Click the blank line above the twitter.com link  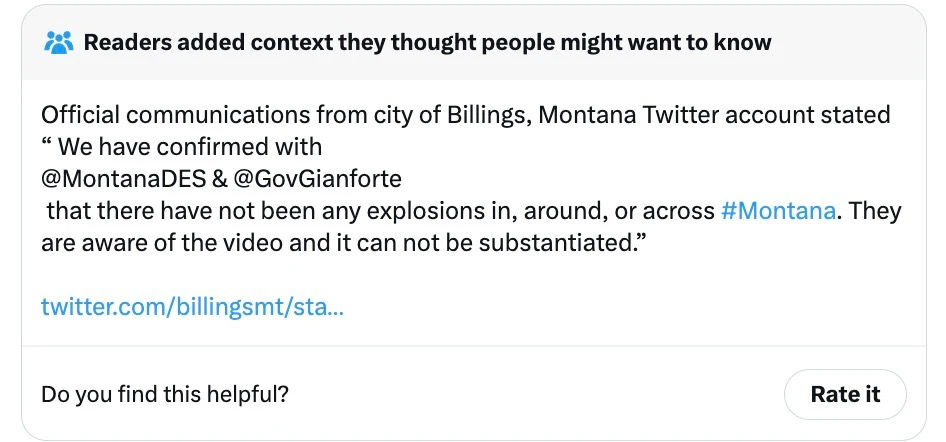[x=474, y=275]
